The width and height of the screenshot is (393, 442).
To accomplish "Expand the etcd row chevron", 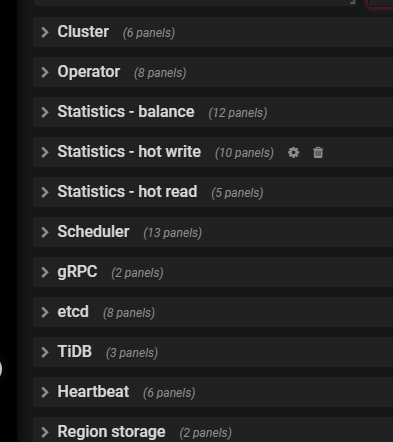I will coord(45,312).
